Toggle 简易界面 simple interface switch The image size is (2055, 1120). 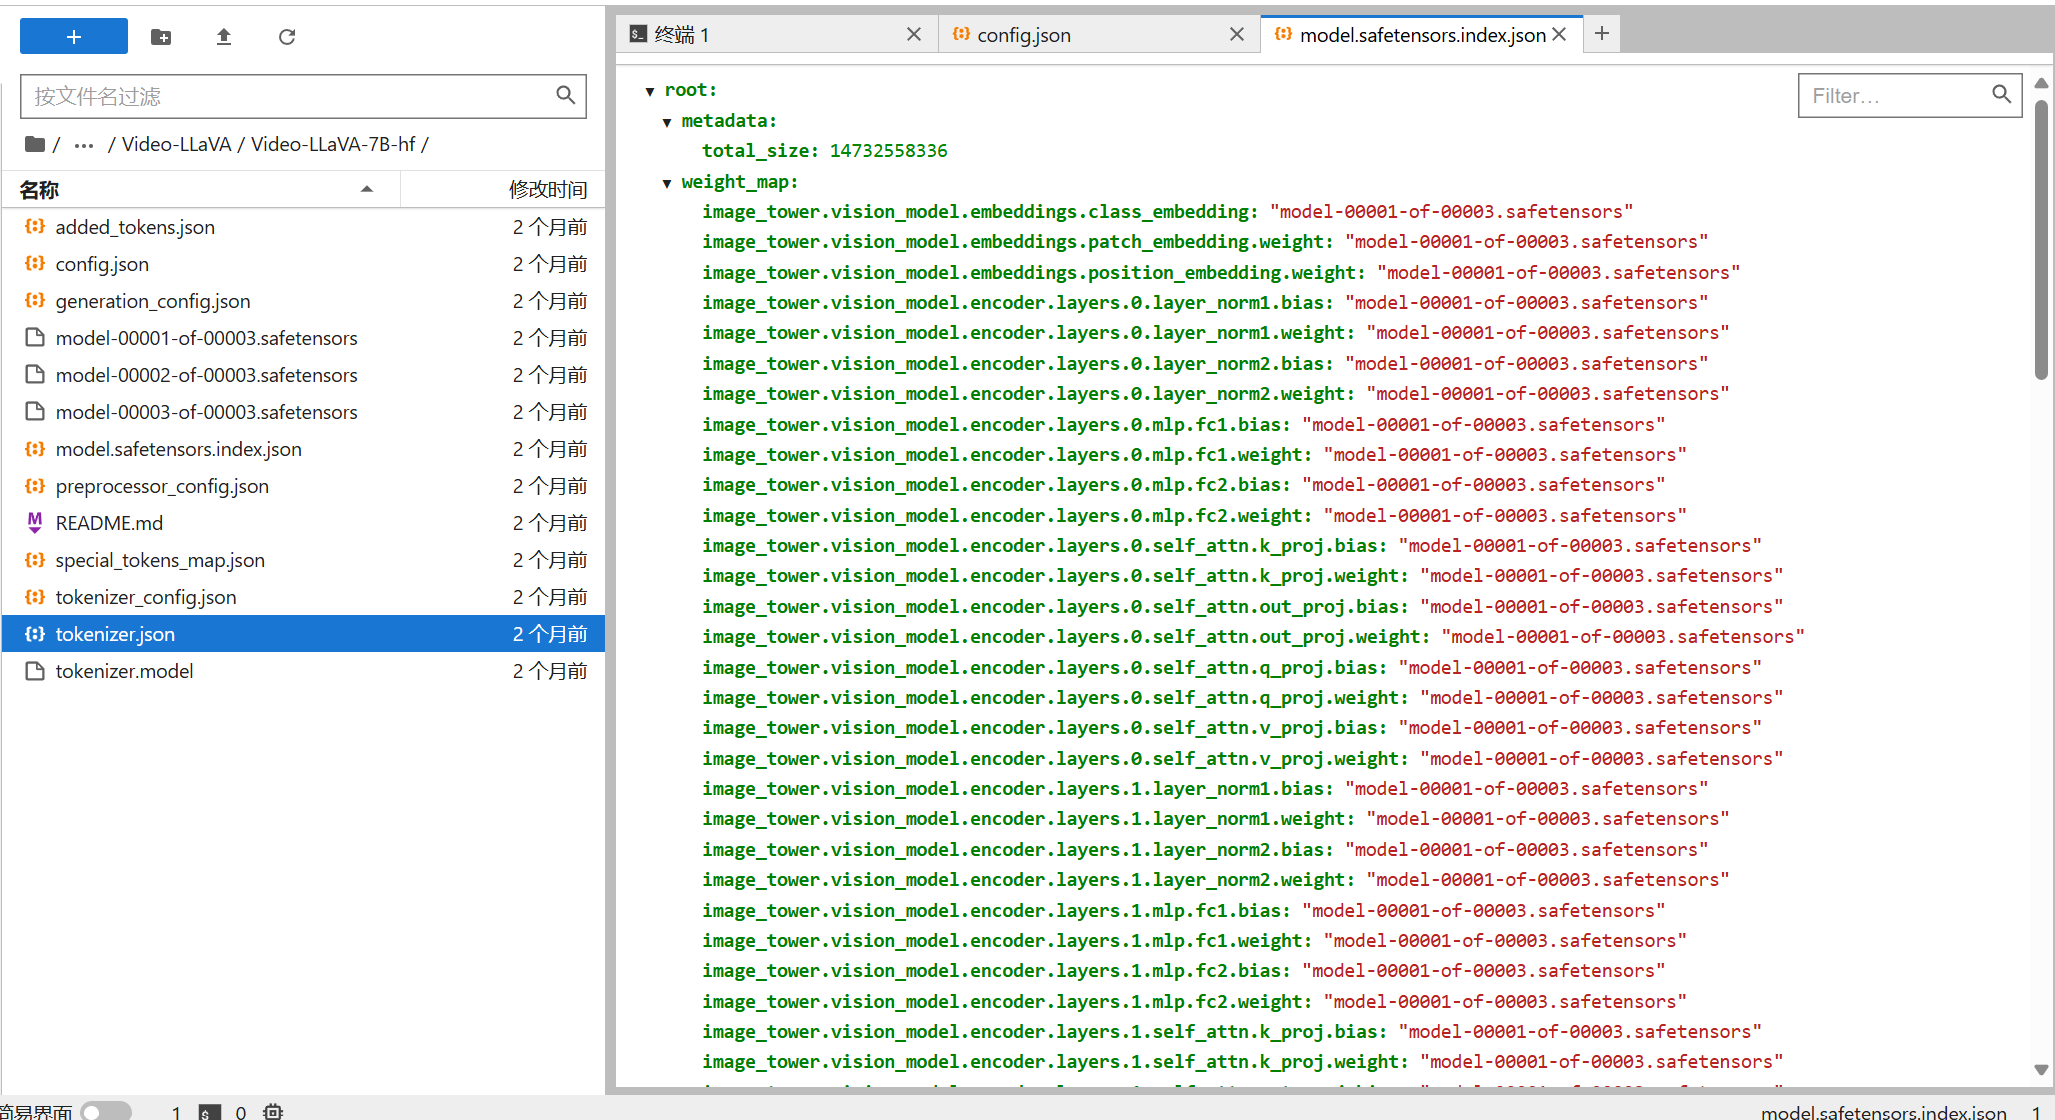coord(106,1111)
